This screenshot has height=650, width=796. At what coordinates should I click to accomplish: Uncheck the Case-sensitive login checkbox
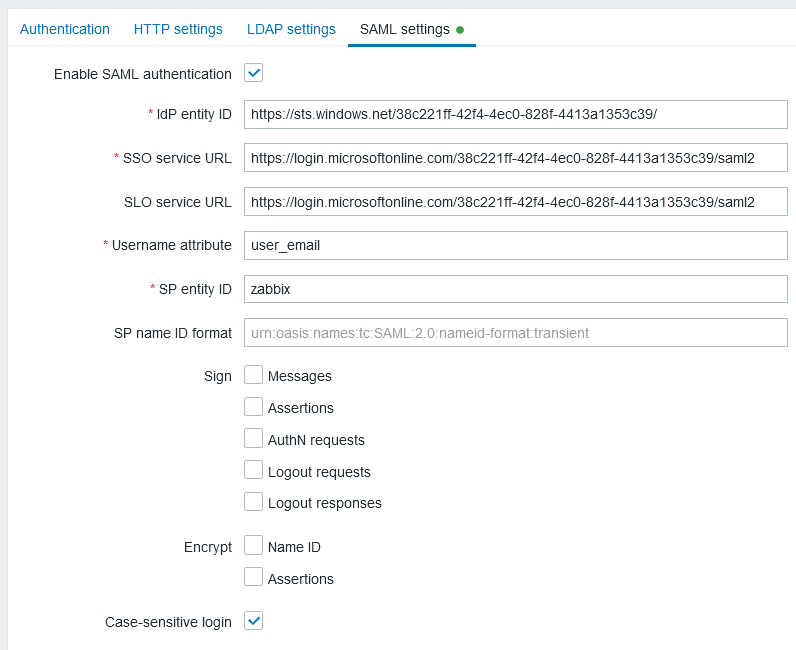click(x=254, y=621)
